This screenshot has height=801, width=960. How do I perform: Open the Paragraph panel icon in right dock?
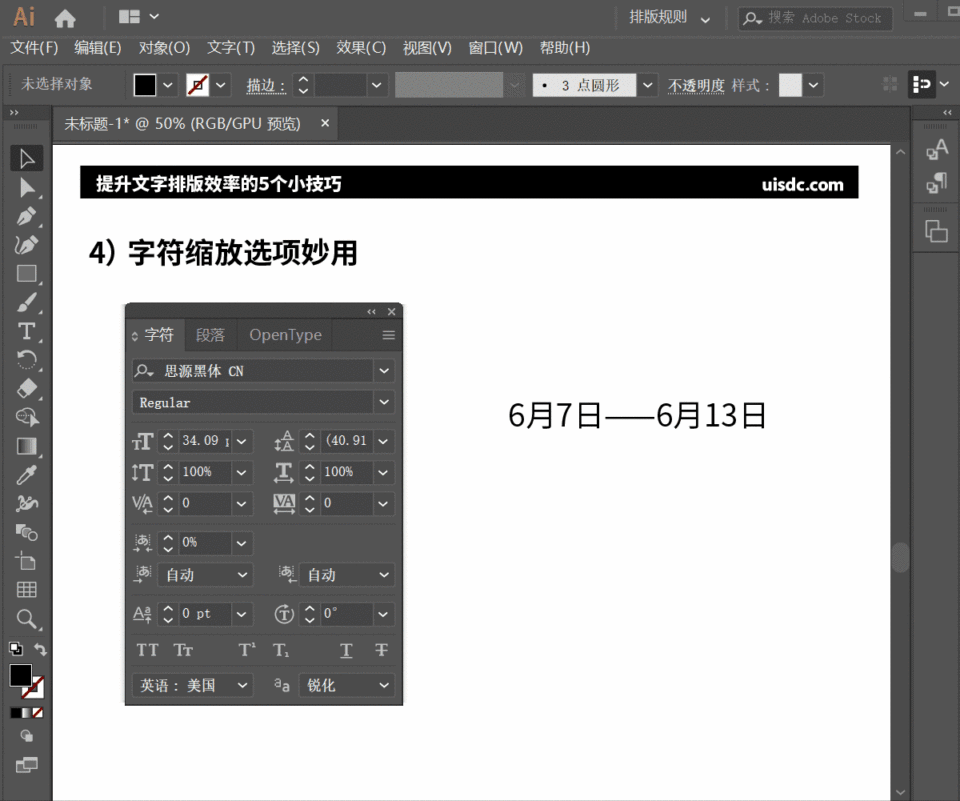click(x=936, y=183)
